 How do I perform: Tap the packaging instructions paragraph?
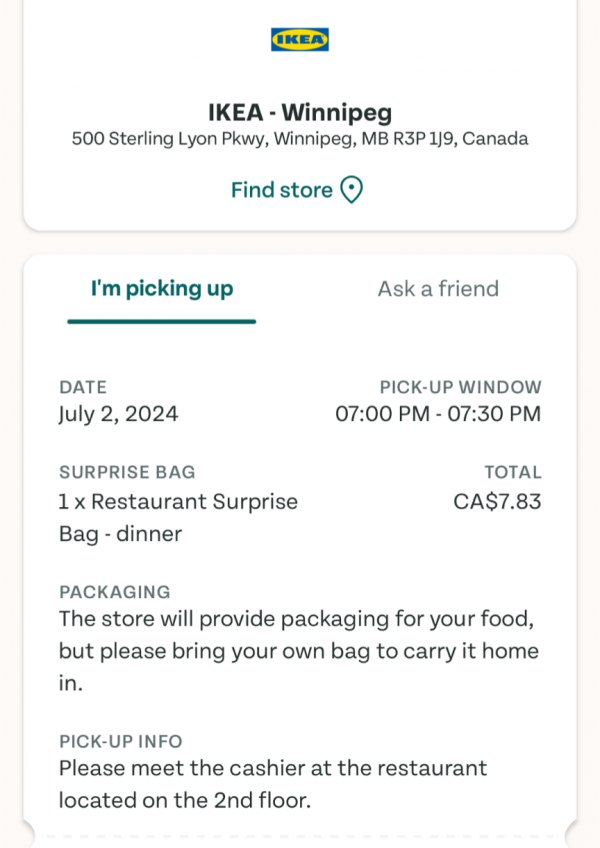click(x=299, y=651)
